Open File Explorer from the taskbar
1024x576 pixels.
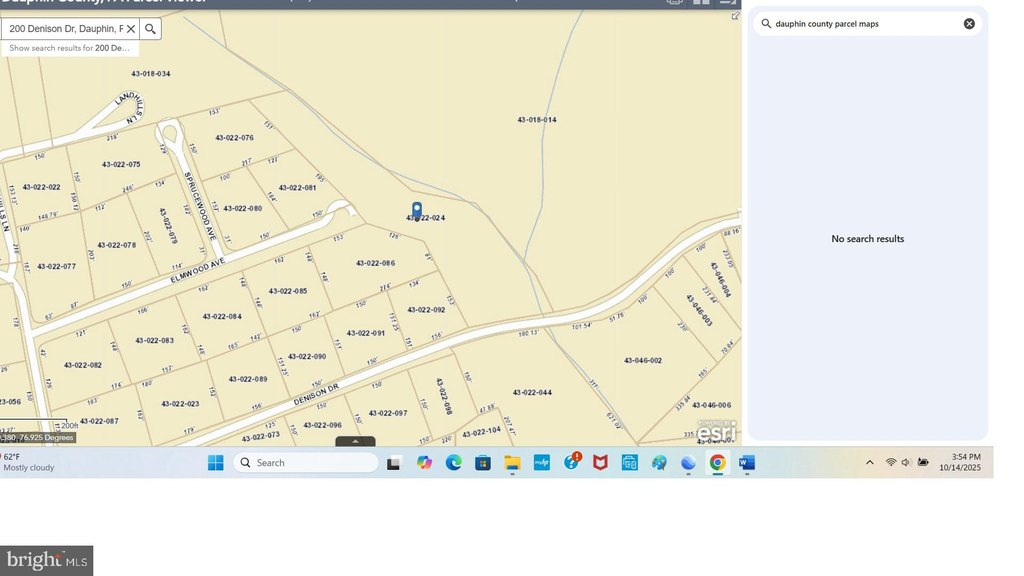[x=512, y=463]
